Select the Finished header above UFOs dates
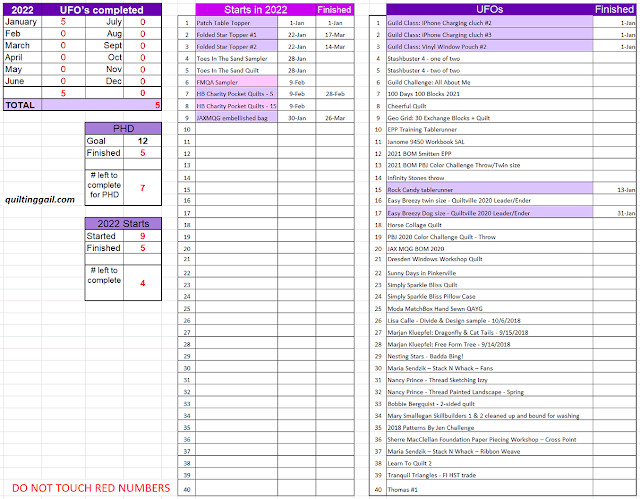This screenshot has height=499, width=640. pyautogui.click(x=614, y=9)
